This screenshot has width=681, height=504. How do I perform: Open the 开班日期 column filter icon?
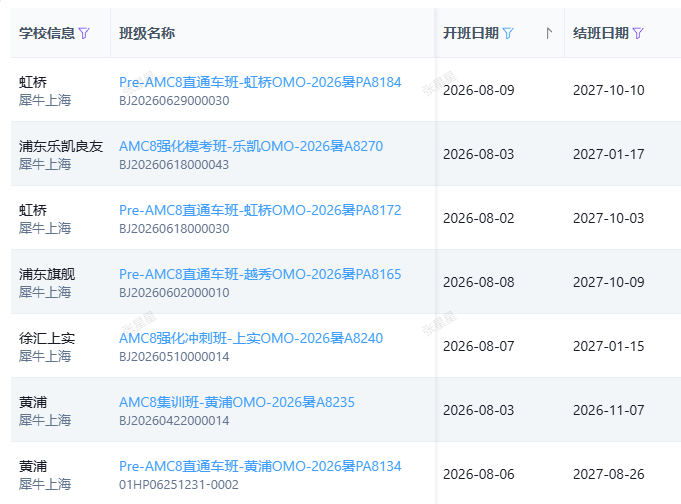click(x=508, y=33)
